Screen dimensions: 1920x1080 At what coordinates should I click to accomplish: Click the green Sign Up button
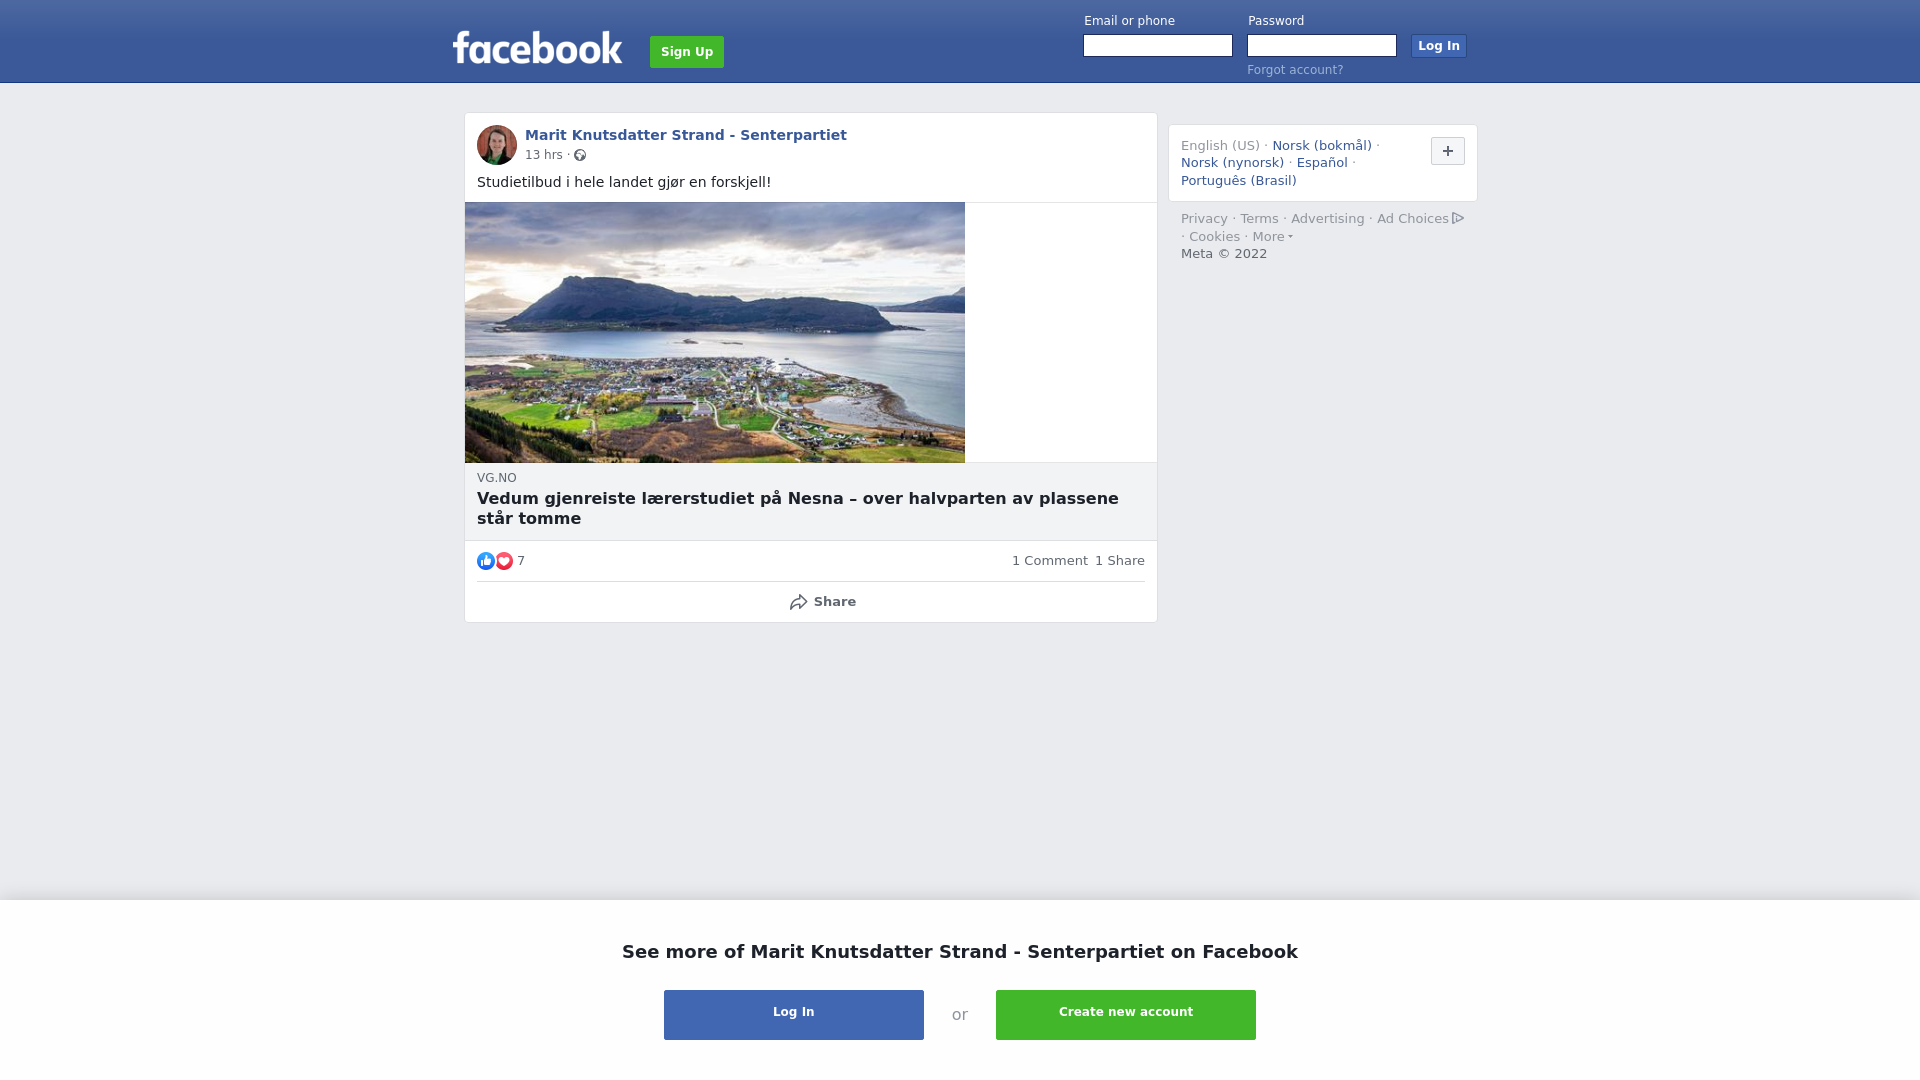[x=687, y=52]
